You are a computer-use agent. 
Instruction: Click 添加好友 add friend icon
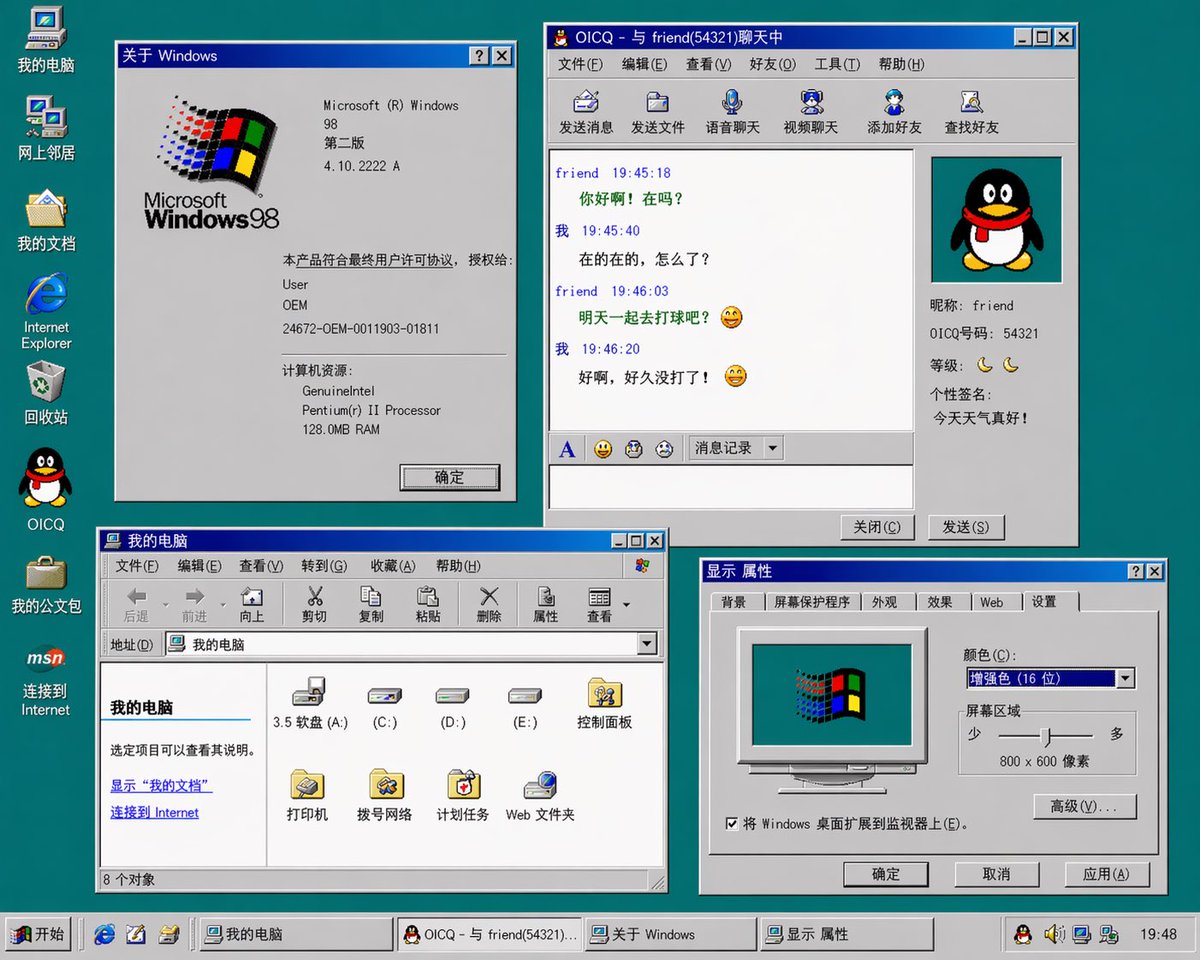(894, 112)
